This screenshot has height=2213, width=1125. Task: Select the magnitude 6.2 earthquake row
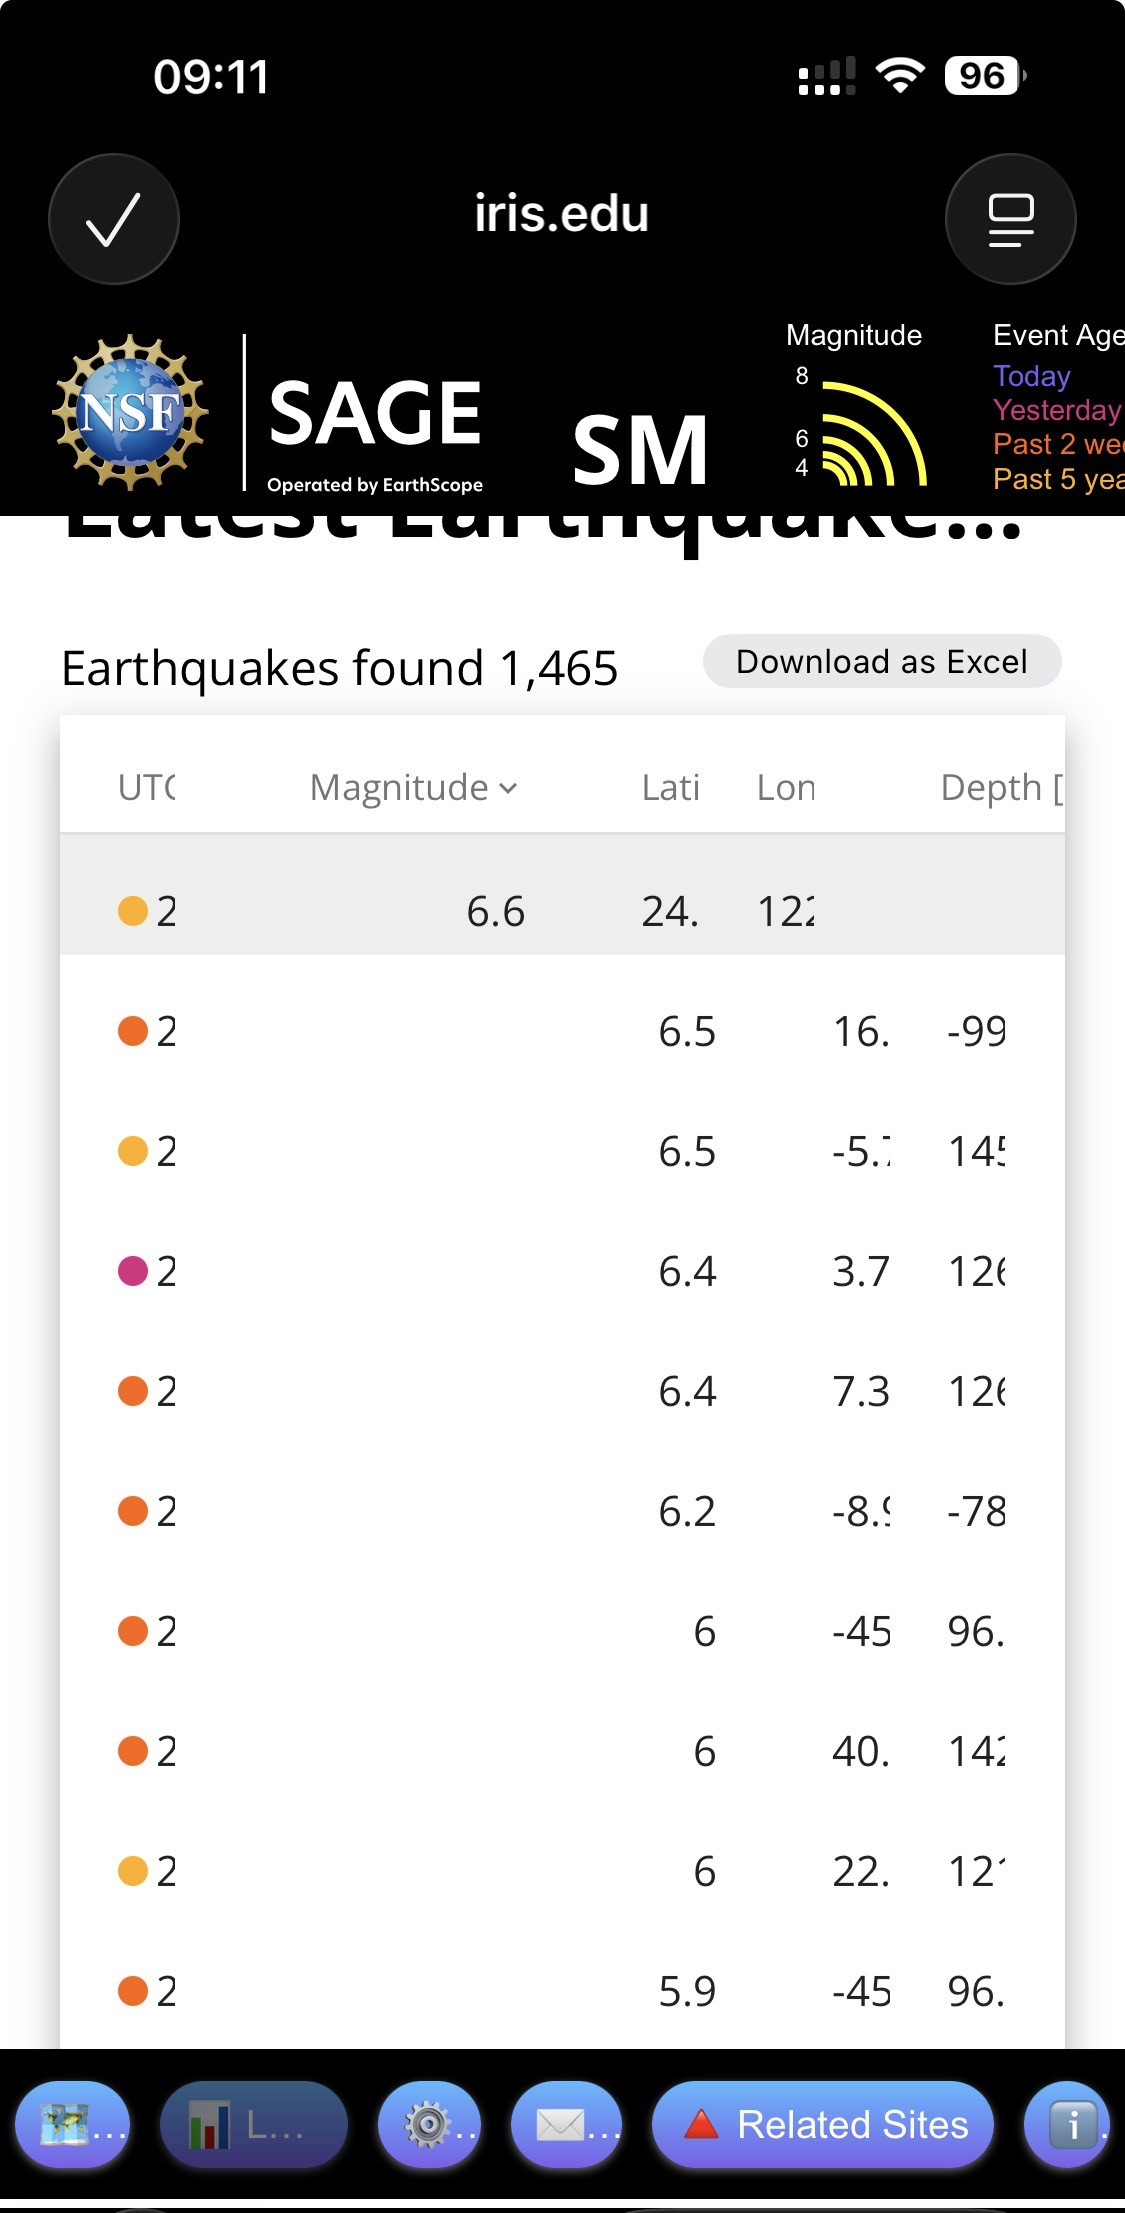(x=560, y=1511)
